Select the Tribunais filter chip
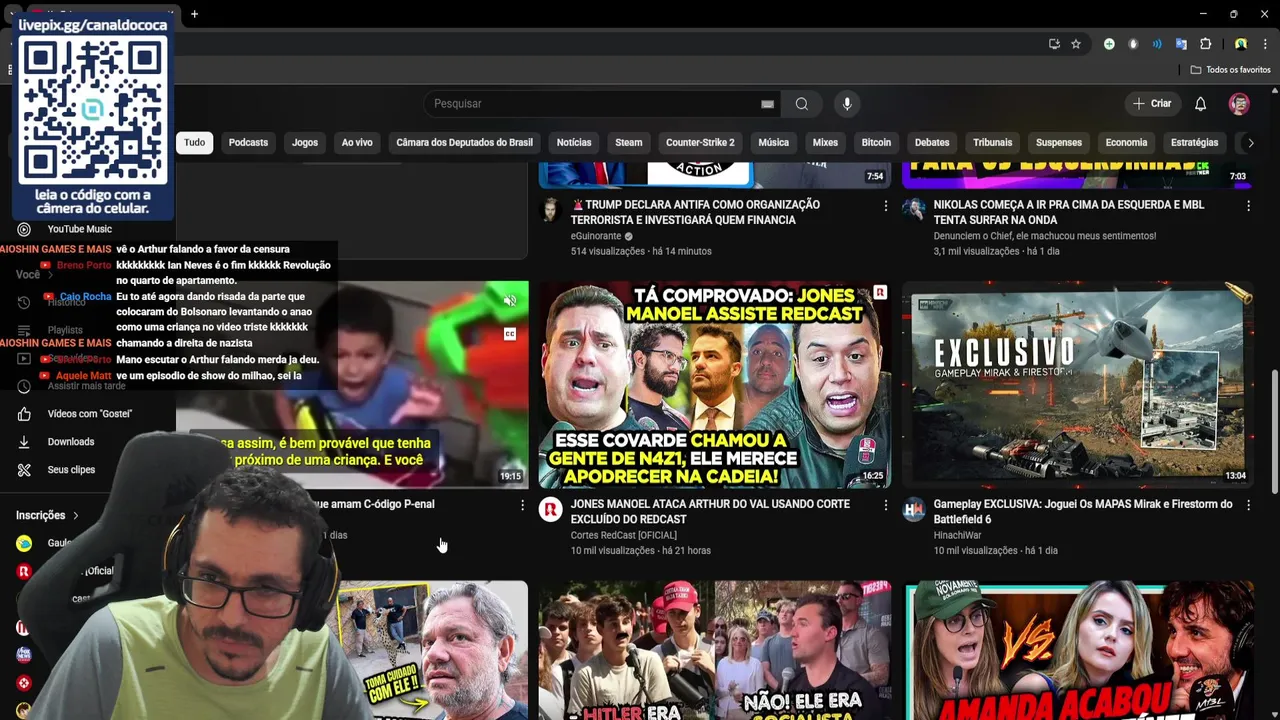1280x720 pixels. 992,143
